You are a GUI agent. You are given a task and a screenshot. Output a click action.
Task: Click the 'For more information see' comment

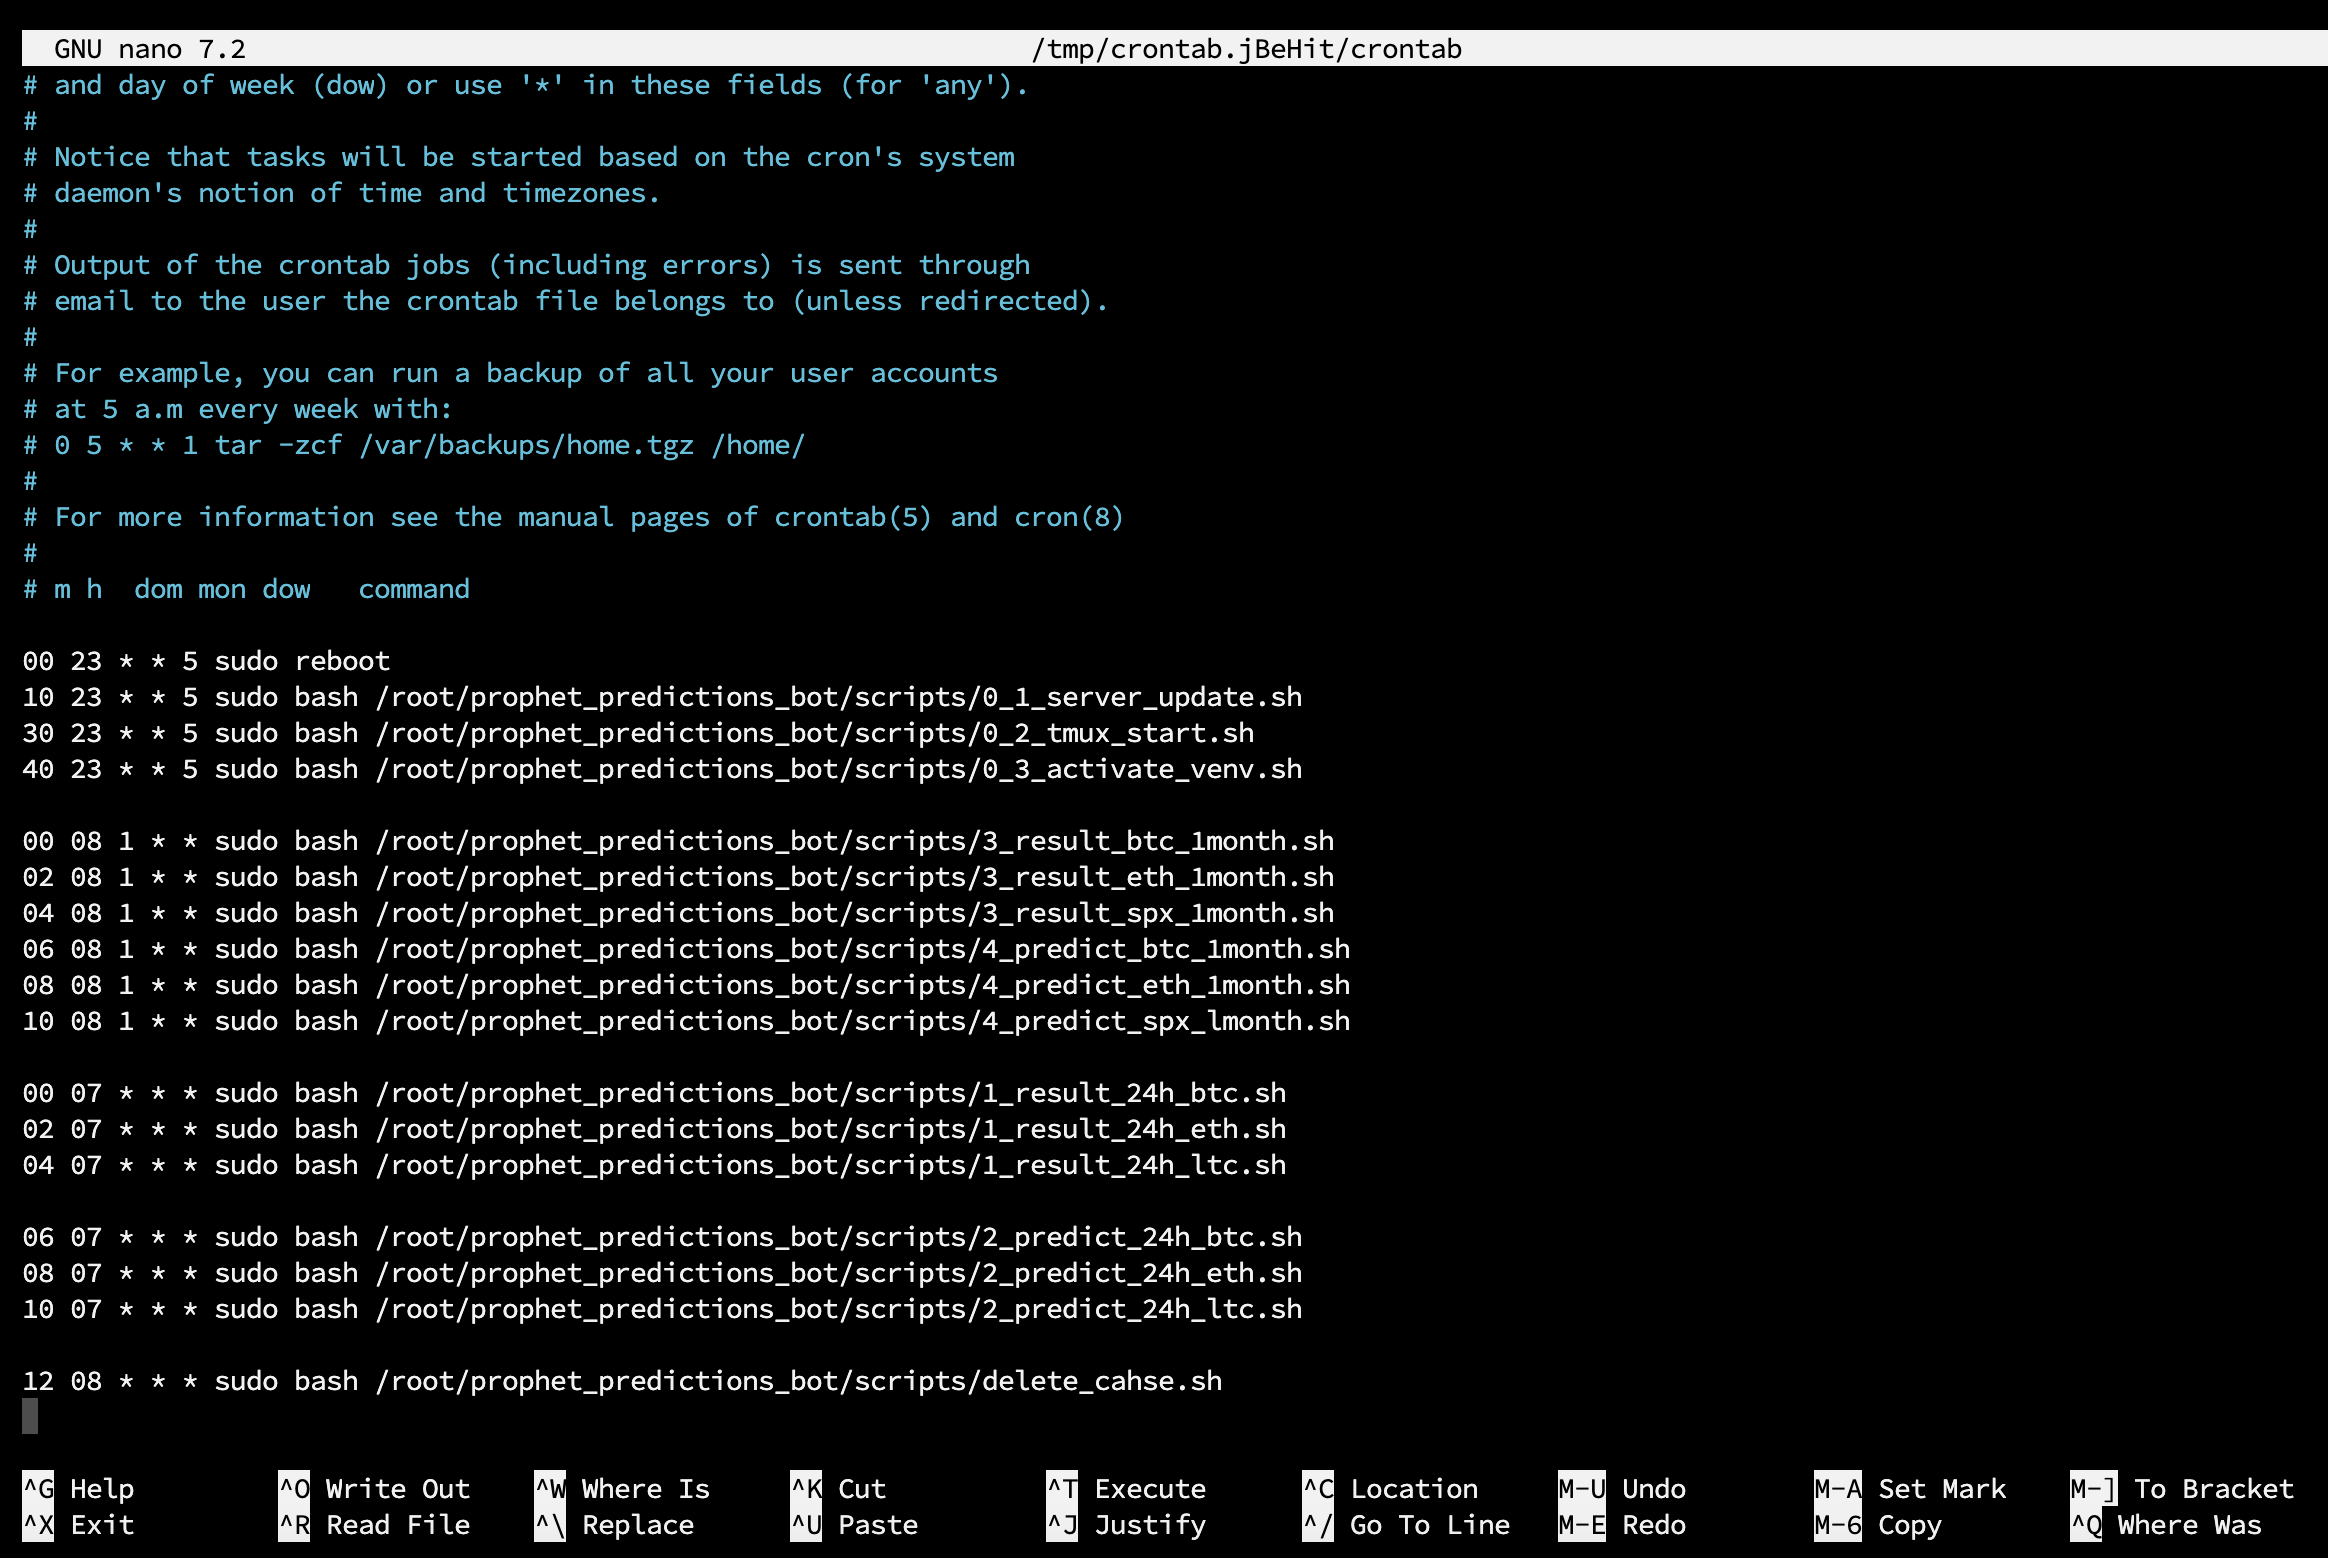pyautogui.click(x=574, y=517)
